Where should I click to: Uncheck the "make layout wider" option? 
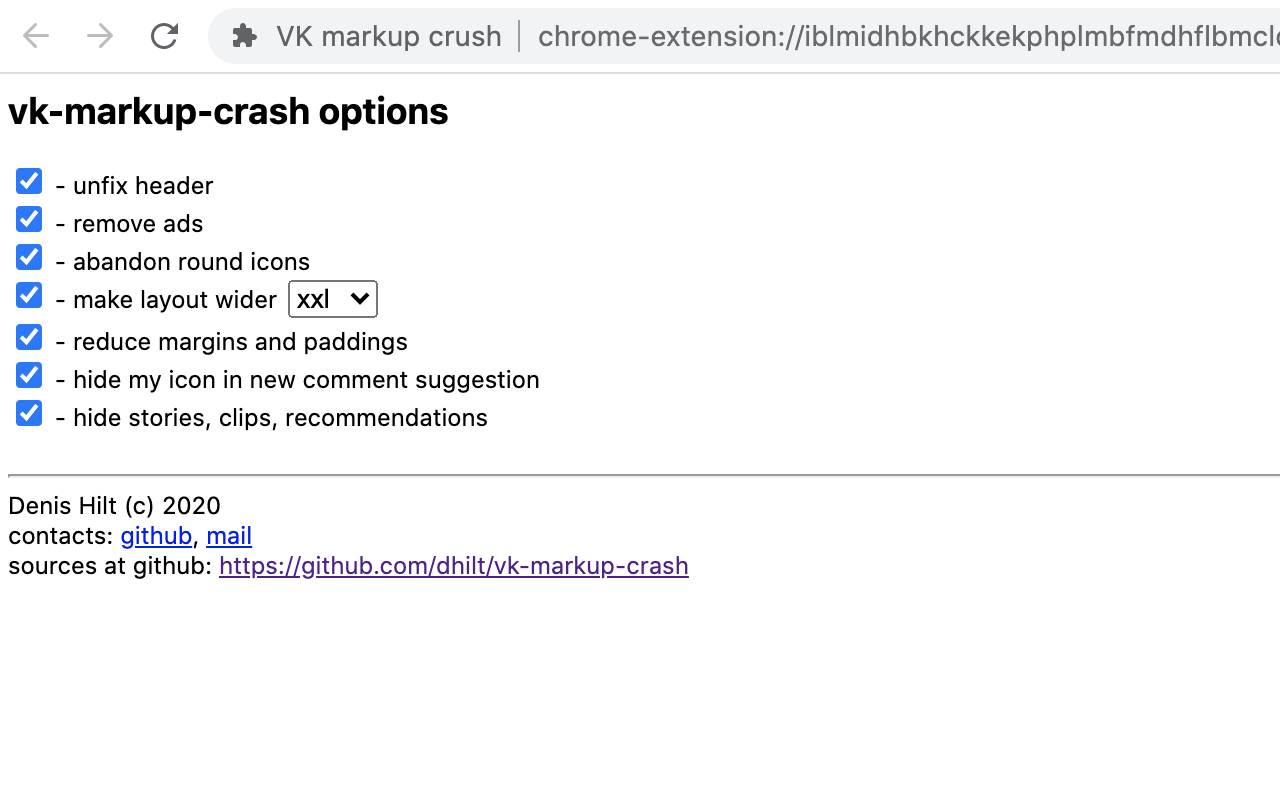(x=28, y=295)
